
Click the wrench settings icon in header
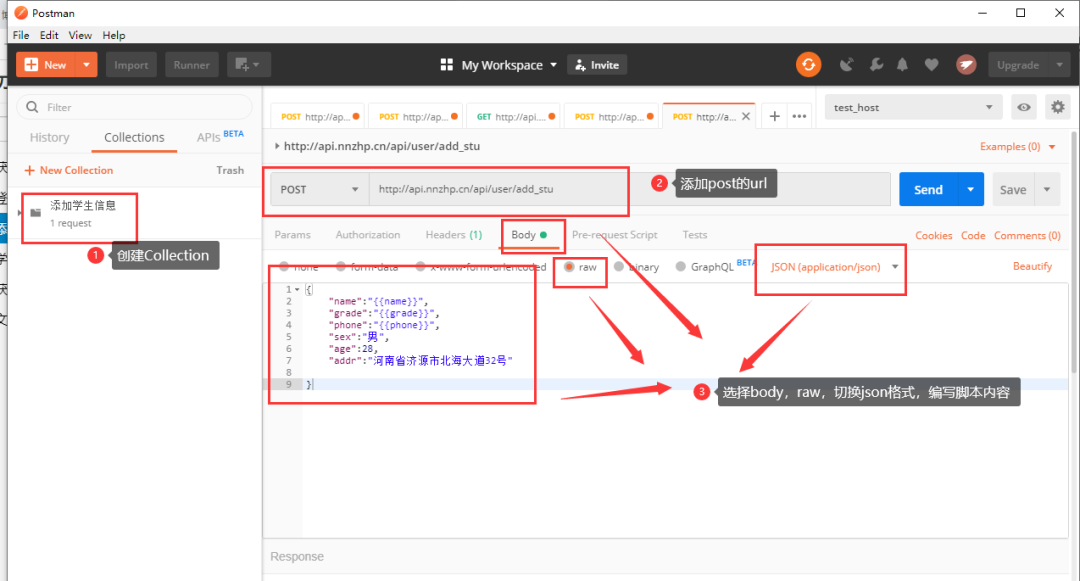pyautogui.click(x=876, y=64)
